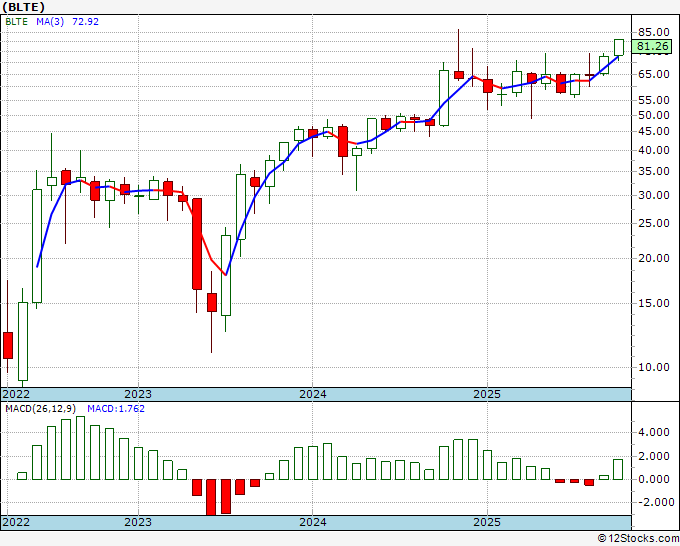Click the MACD:1.762 value label
Image resolution: width=680 pixels, height=546 pixels.
(116, 409)
